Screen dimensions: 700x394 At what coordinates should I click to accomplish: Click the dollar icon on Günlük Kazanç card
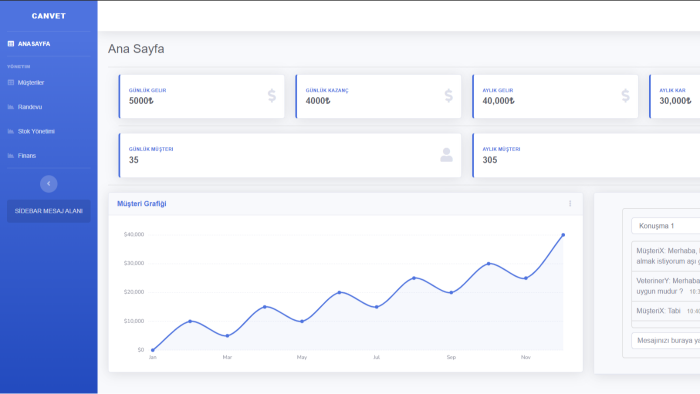pyautogui.click(x=449, y=96)
